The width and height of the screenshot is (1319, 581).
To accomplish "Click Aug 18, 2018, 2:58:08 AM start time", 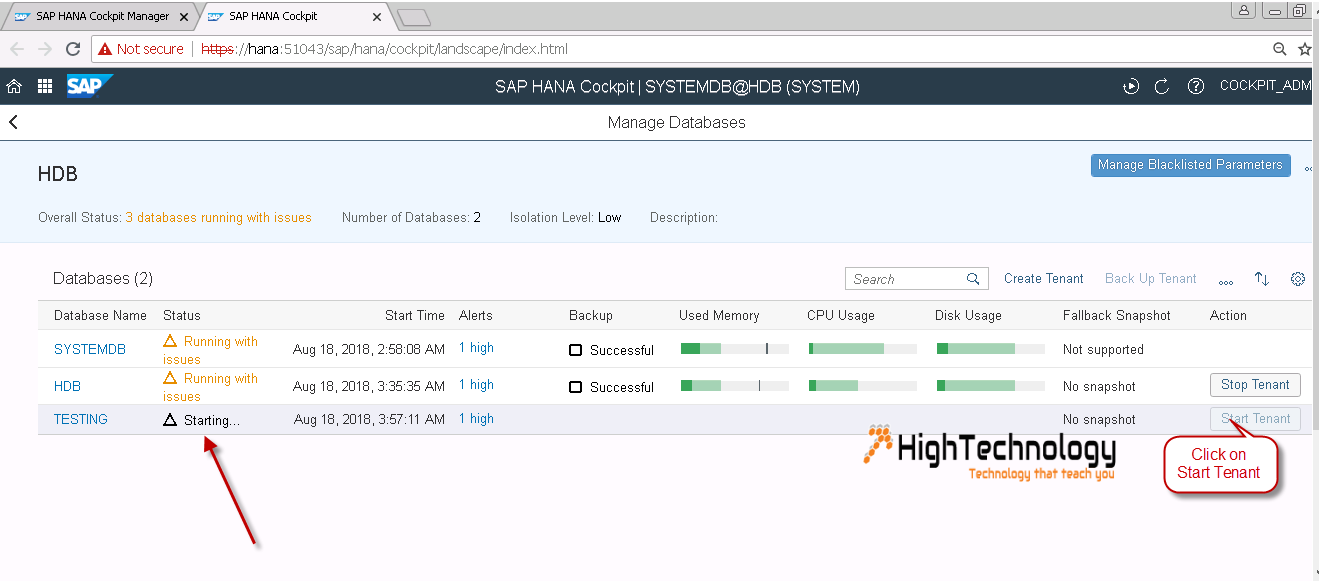I will pos(369,349).
